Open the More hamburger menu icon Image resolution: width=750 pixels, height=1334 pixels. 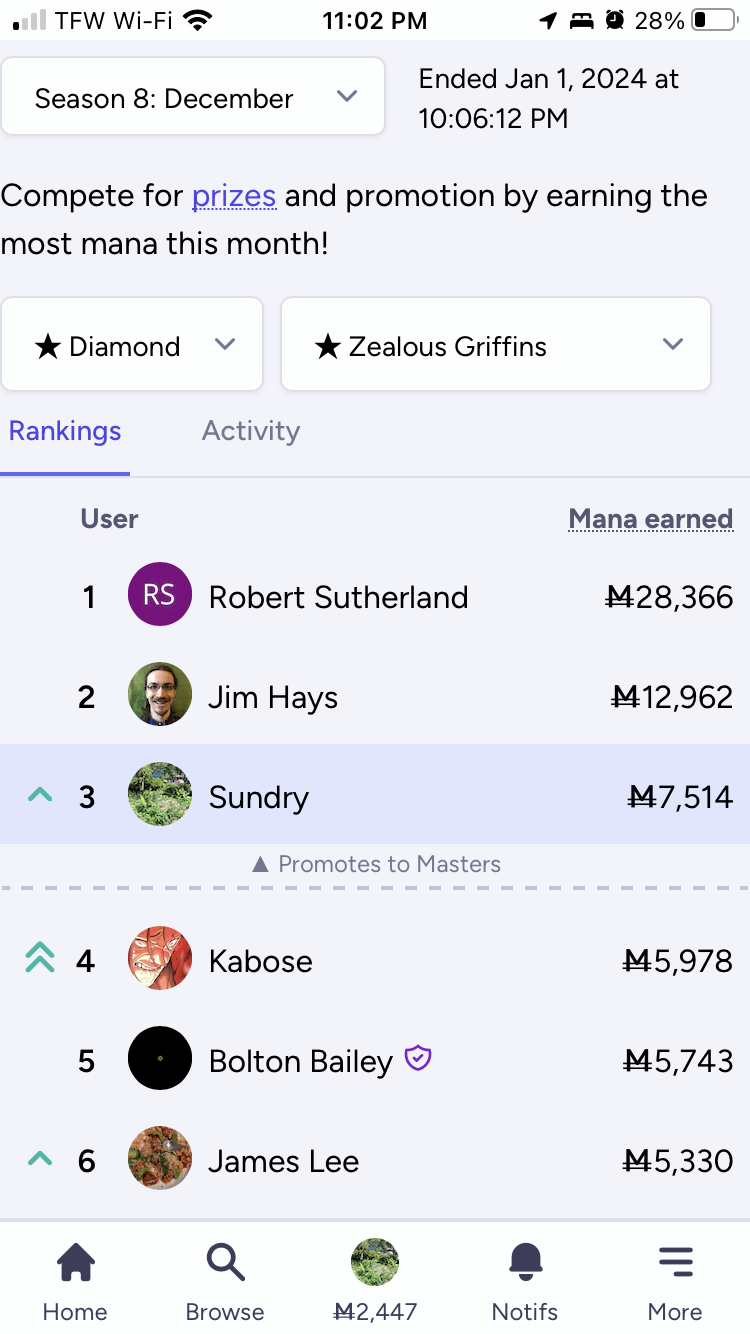[675, 1264]
